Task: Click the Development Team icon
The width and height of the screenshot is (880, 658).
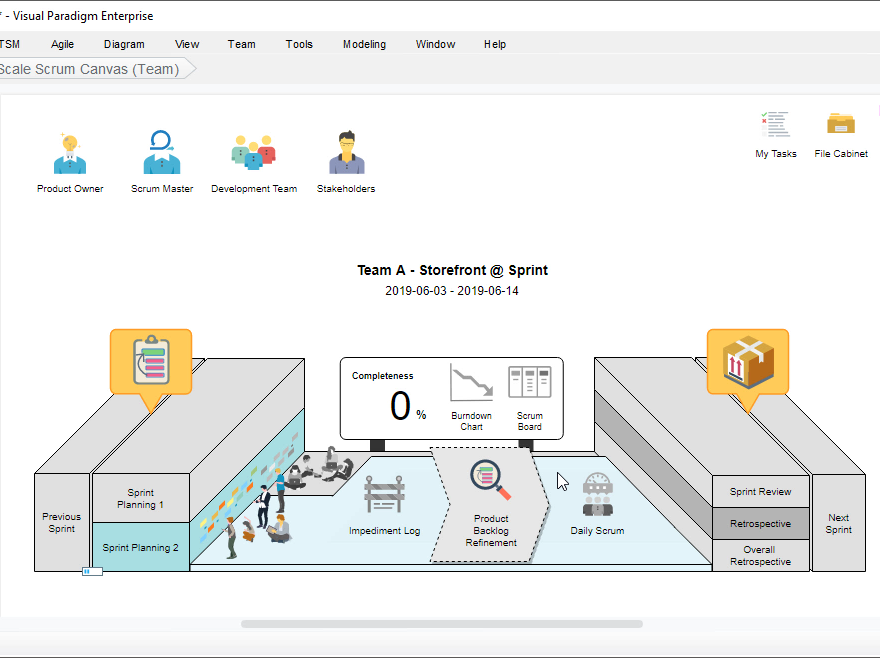Action: pyautogui.click(x=254, y=148)
